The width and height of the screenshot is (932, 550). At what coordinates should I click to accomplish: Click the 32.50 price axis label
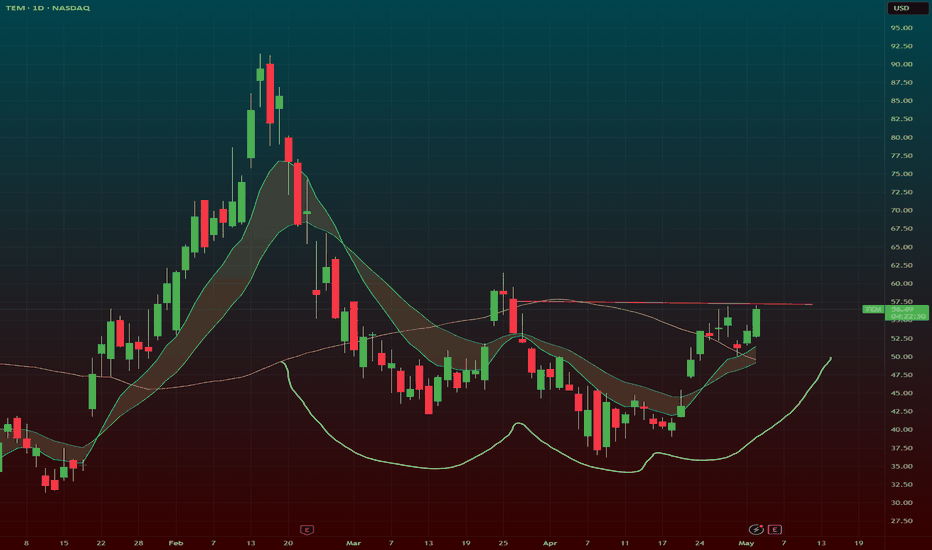click(901, 485)
